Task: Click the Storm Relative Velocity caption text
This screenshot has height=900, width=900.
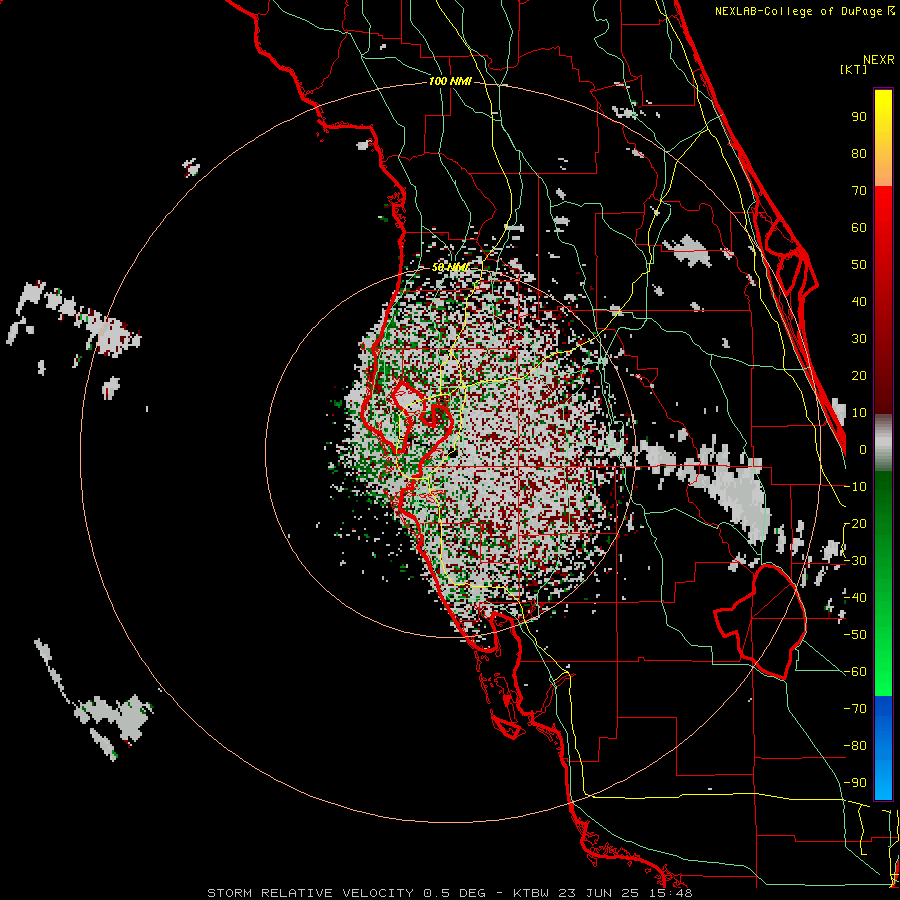Action: click(x=450, y=893)
